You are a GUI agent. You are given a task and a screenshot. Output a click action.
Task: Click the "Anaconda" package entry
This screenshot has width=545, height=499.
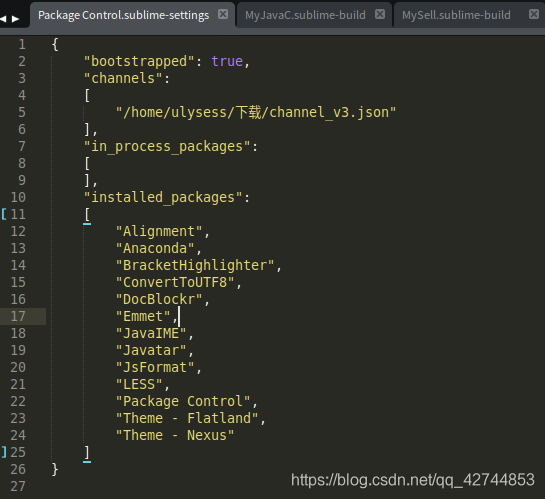155,248
